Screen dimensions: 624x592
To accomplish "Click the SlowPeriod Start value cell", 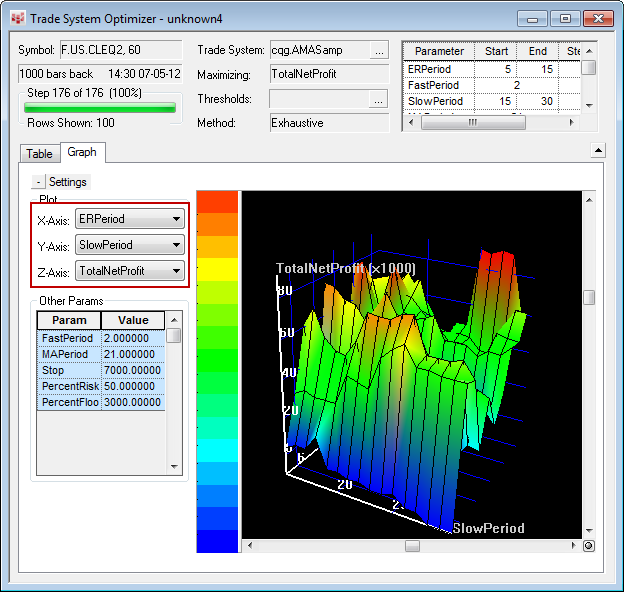I will [x=496, y=102].
